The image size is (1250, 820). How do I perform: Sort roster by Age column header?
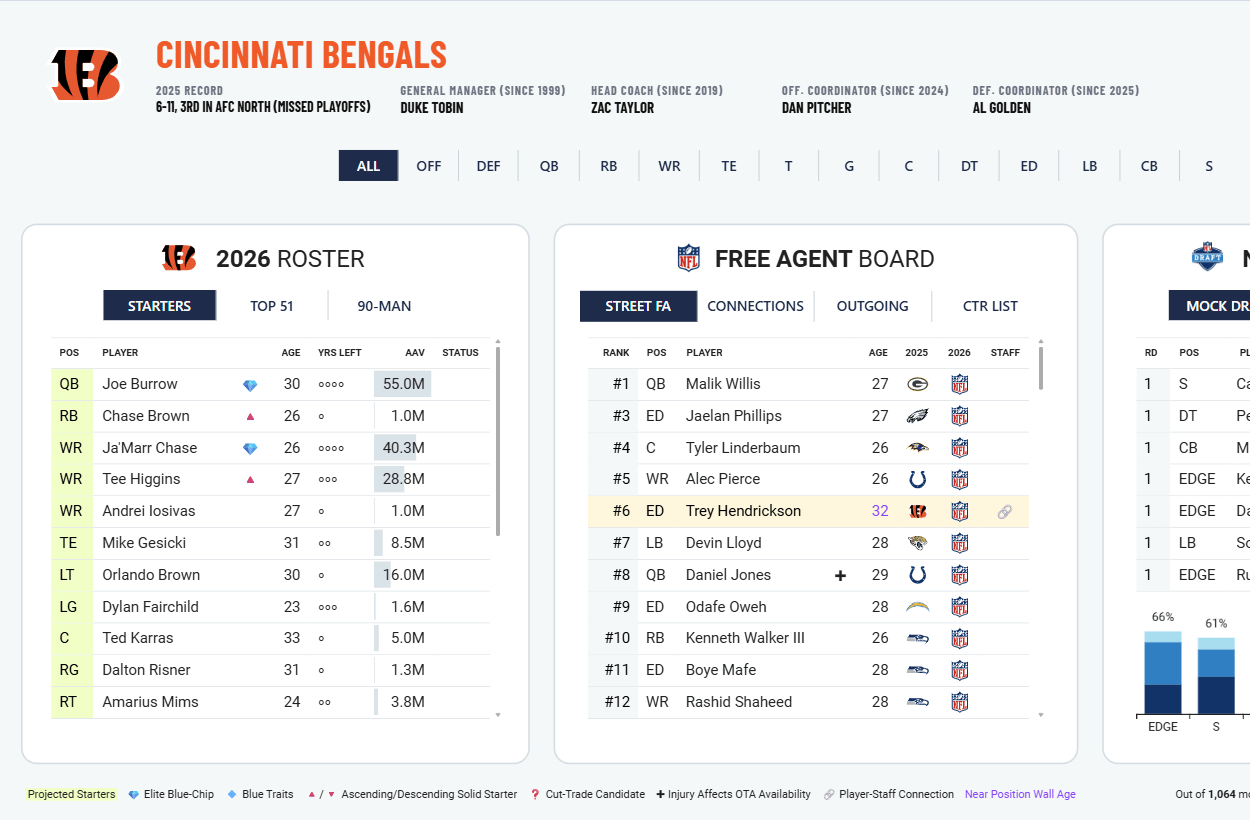[x=291, y=353]
